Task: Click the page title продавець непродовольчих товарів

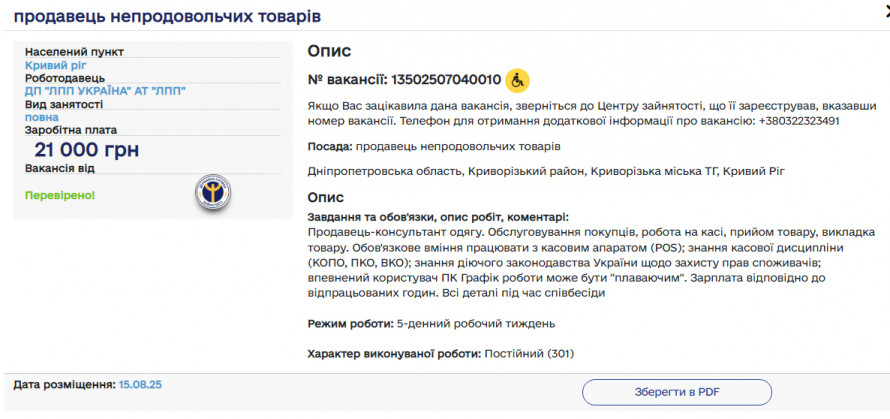Action: (x=168, y=17)
